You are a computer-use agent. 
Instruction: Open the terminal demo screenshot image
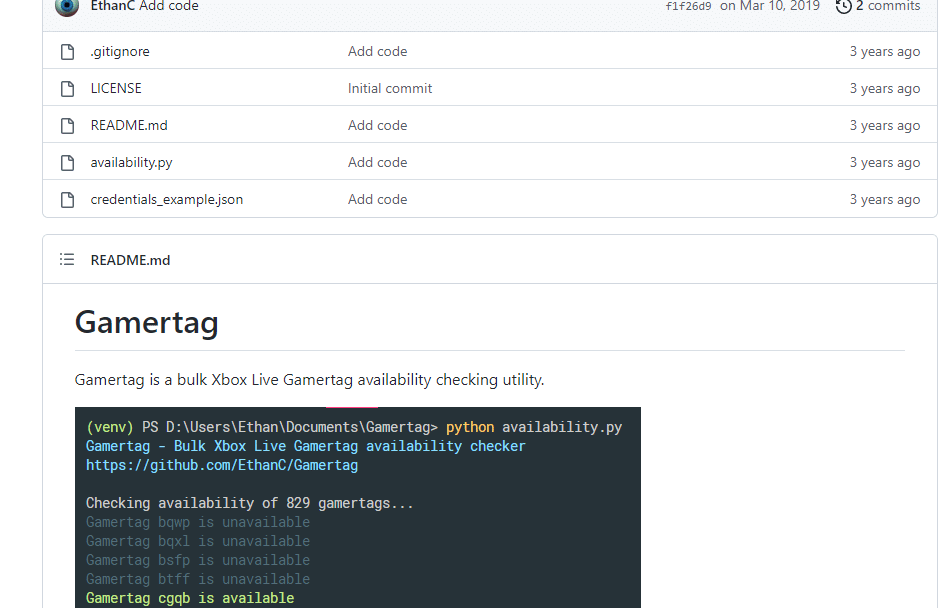click(x=358, y=508)
